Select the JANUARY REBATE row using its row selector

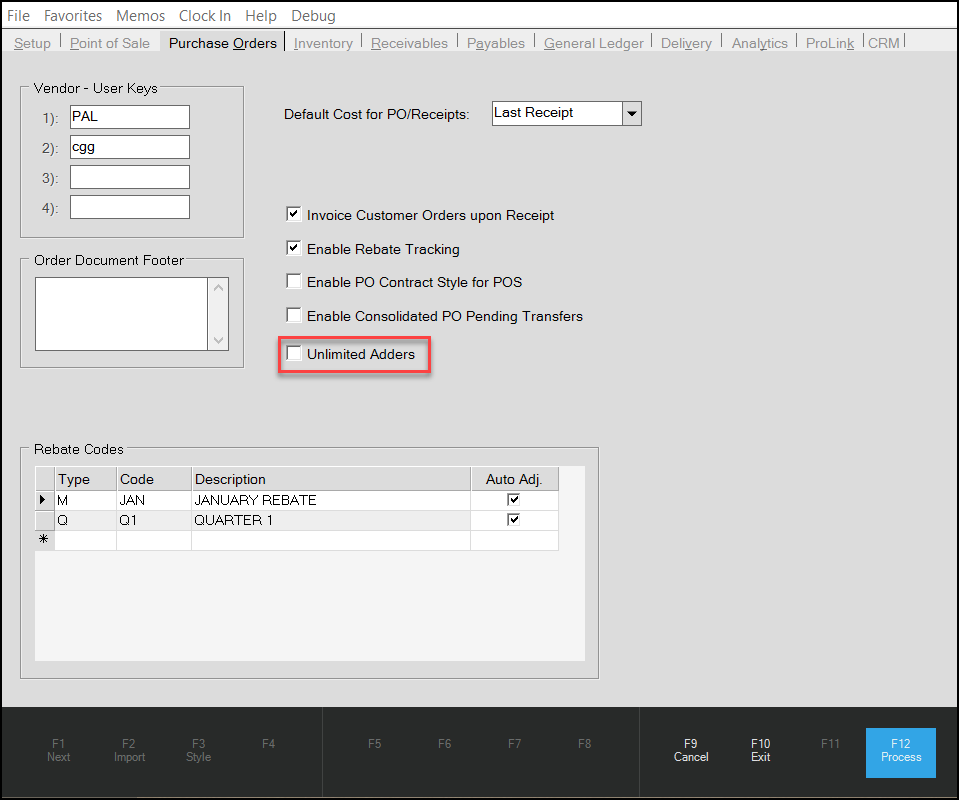click(45, 500)
